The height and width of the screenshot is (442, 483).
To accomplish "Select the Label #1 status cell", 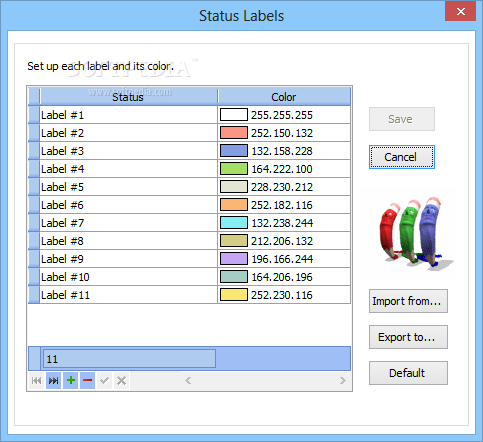I will (128, 115).
